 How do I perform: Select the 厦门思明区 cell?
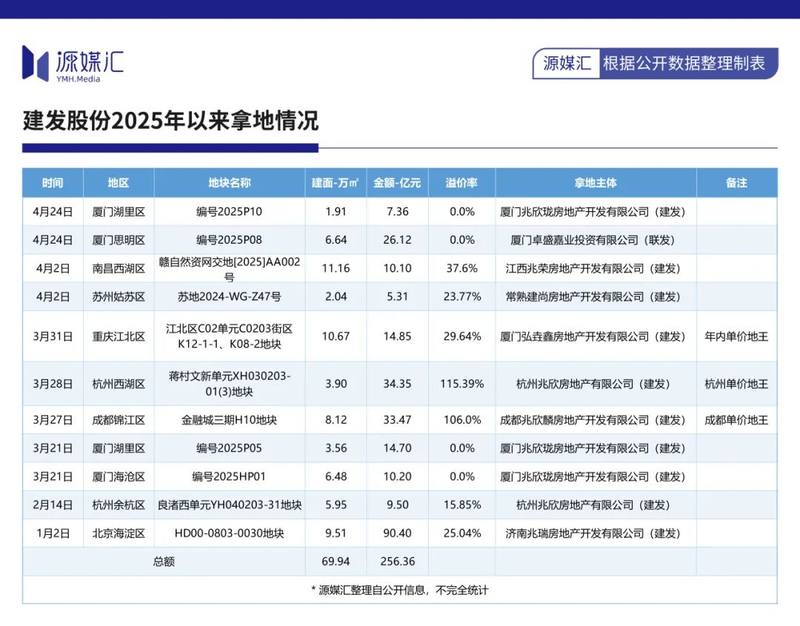click(x=118, y=240)
